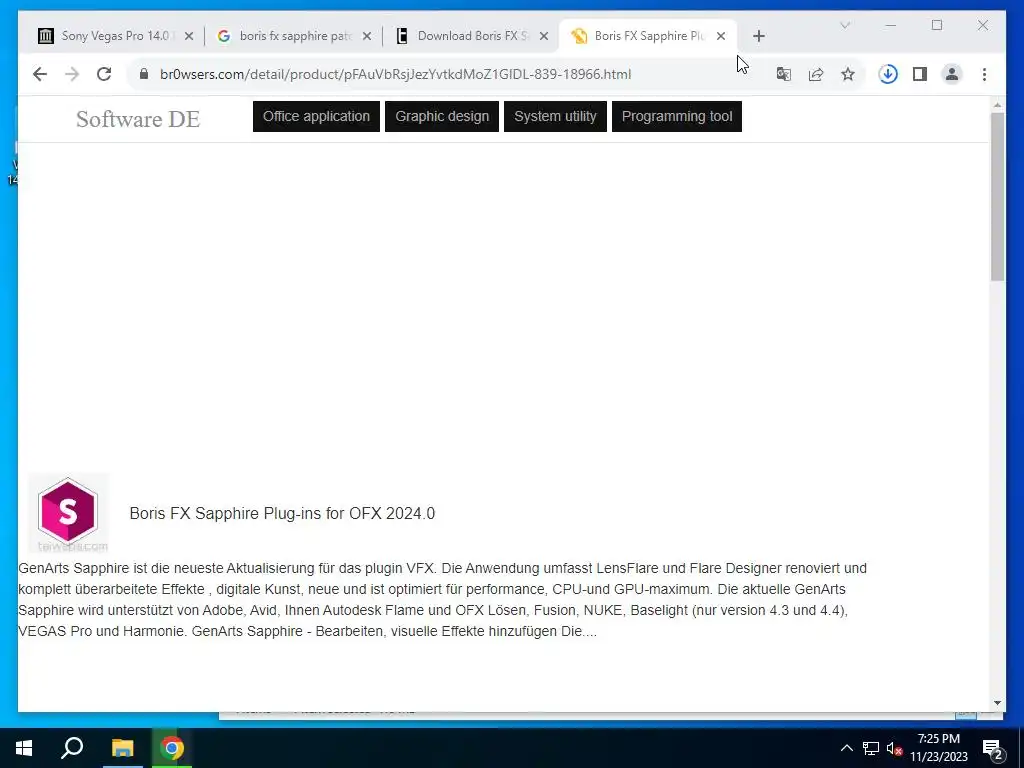The image size is (1024, 768).
Task: Bookmark this page with the star
Action: tap(848, 74)
